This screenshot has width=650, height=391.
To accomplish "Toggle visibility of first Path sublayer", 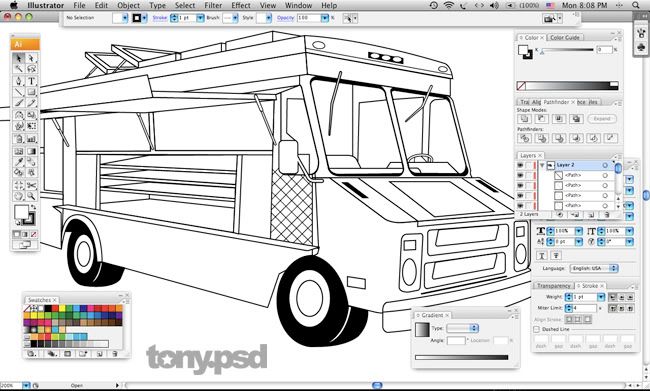I will (520, 175).
